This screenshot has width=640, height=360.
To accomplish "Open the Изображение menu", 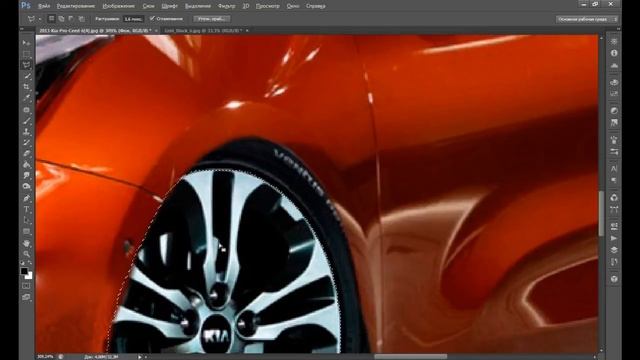I will 118,6.
